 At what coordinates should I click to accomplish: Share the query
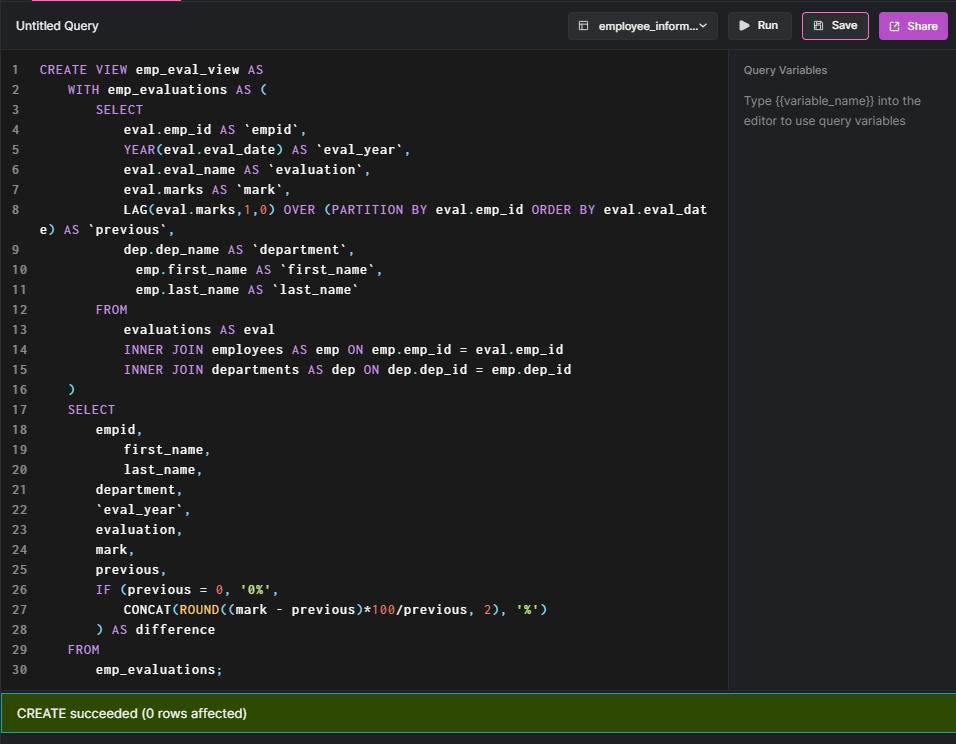913,26
